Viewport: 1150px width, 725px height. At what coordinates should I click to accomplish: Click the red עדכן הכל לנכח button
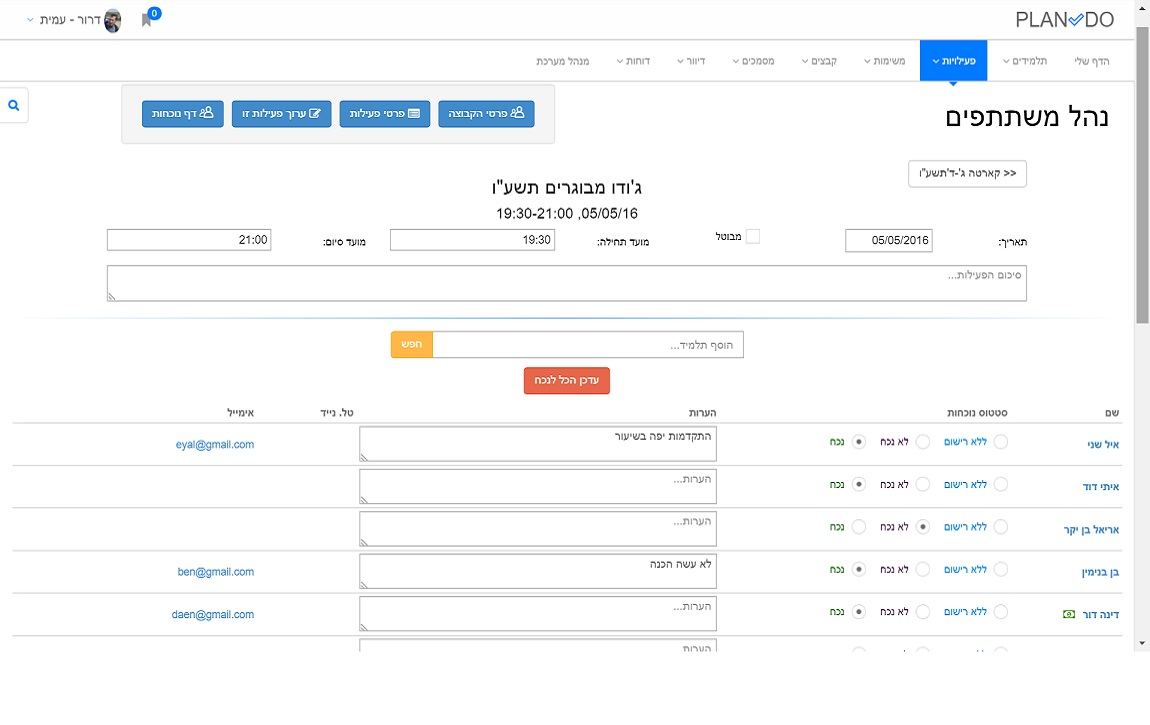tap(566, 381)
